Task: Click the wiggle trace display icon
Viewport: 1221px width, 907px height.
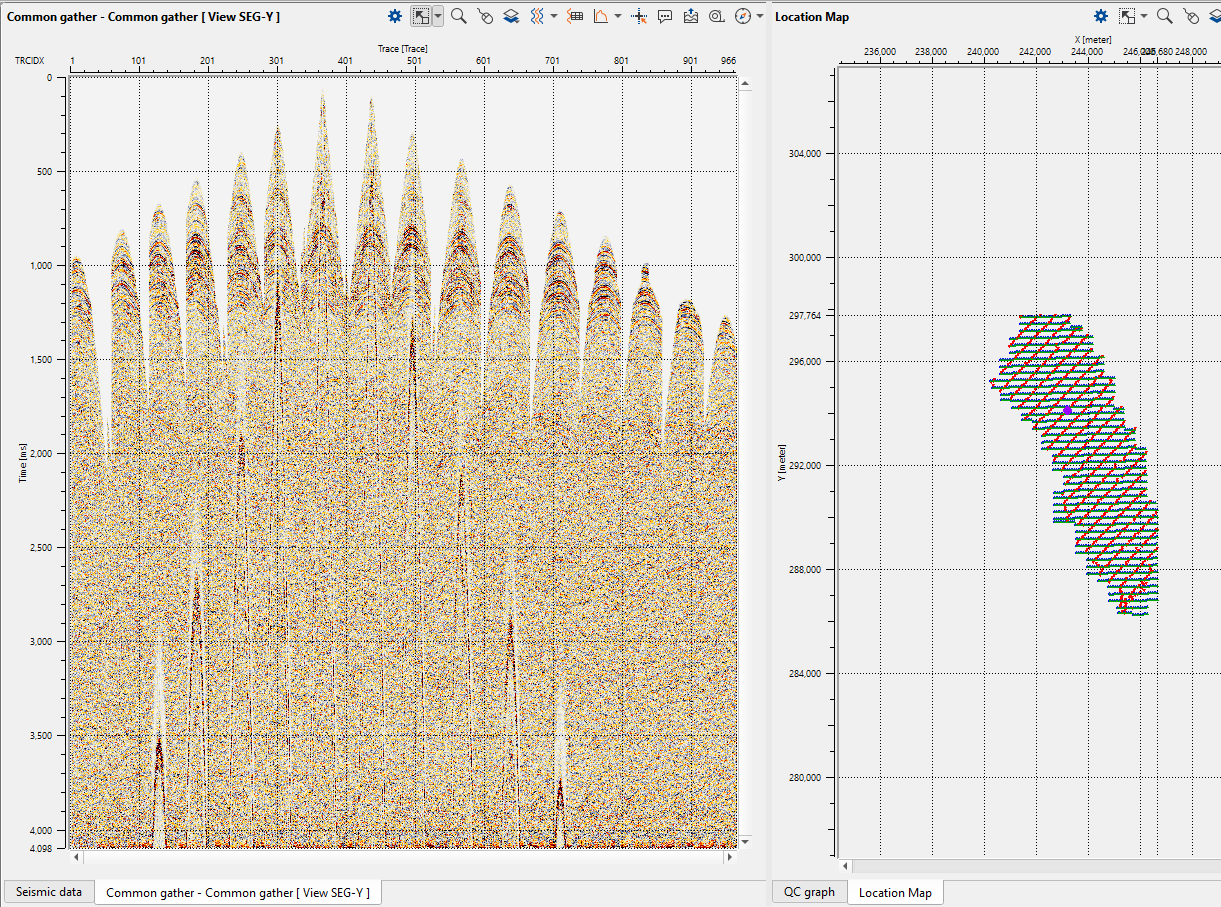Action: click(x=537, y=16)
